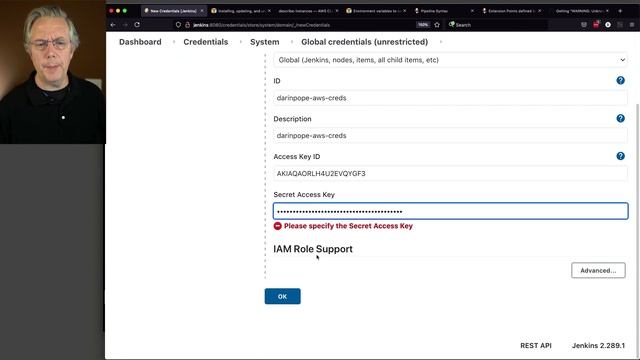Go to Credentials breadcrumb

(x=206, y=42)
